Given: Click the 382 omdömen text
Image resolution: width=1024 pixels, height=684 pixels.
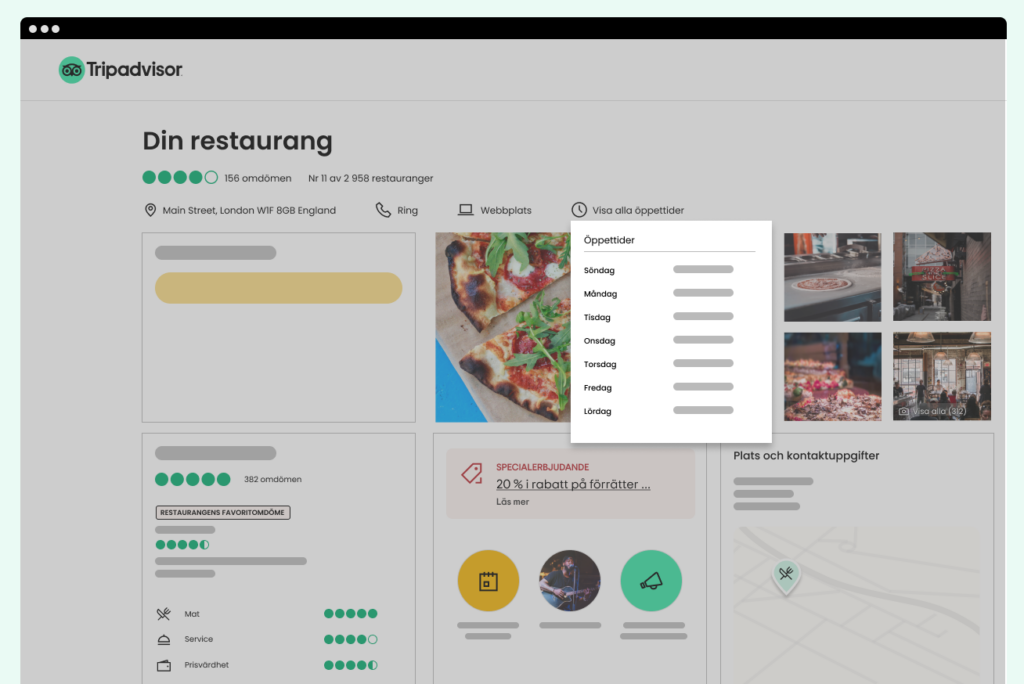Looking at the screenshot, I should point(272,479).
